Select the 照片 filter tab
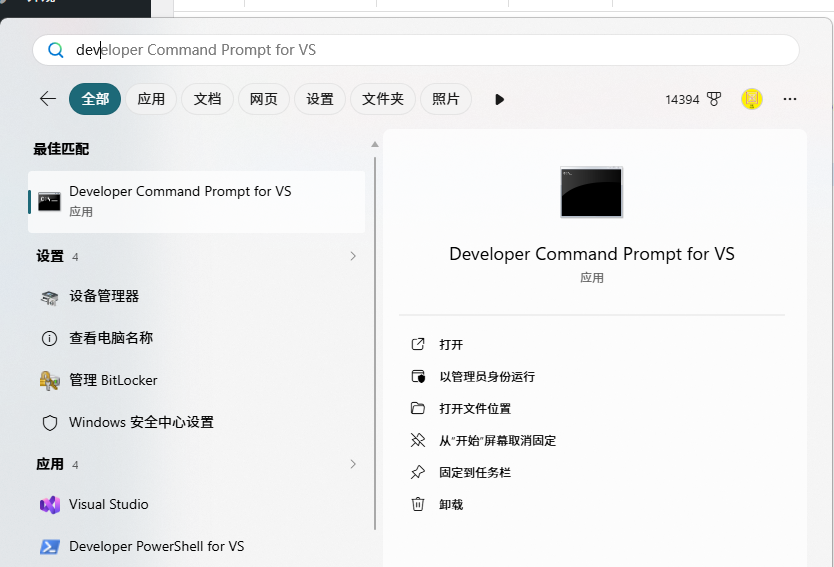This screenshot has height=567, width=834. click(x=446, y=99)
